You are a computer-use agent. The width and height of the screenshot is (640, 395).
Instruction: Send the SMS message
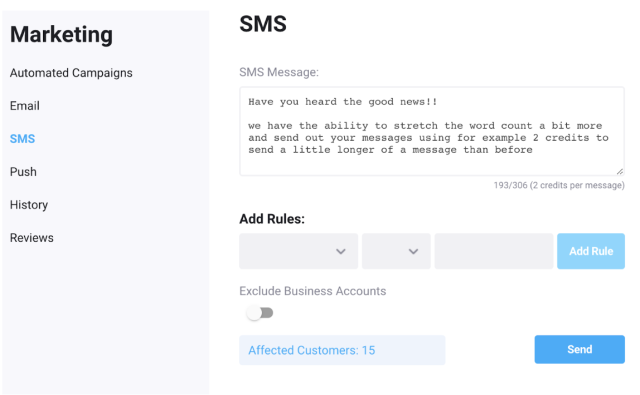coord(580,349)
